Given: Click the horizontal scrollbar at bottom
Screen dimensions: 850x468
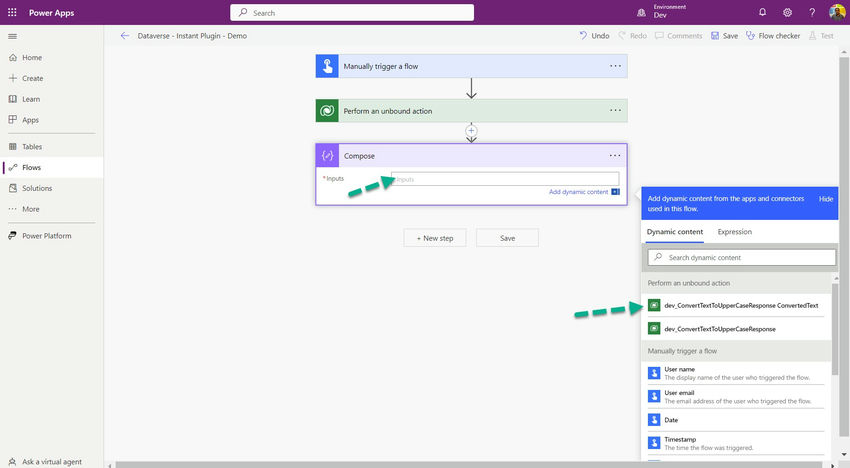Looking at the screenshot, I should pyautogui.click(x=471, y=465).
